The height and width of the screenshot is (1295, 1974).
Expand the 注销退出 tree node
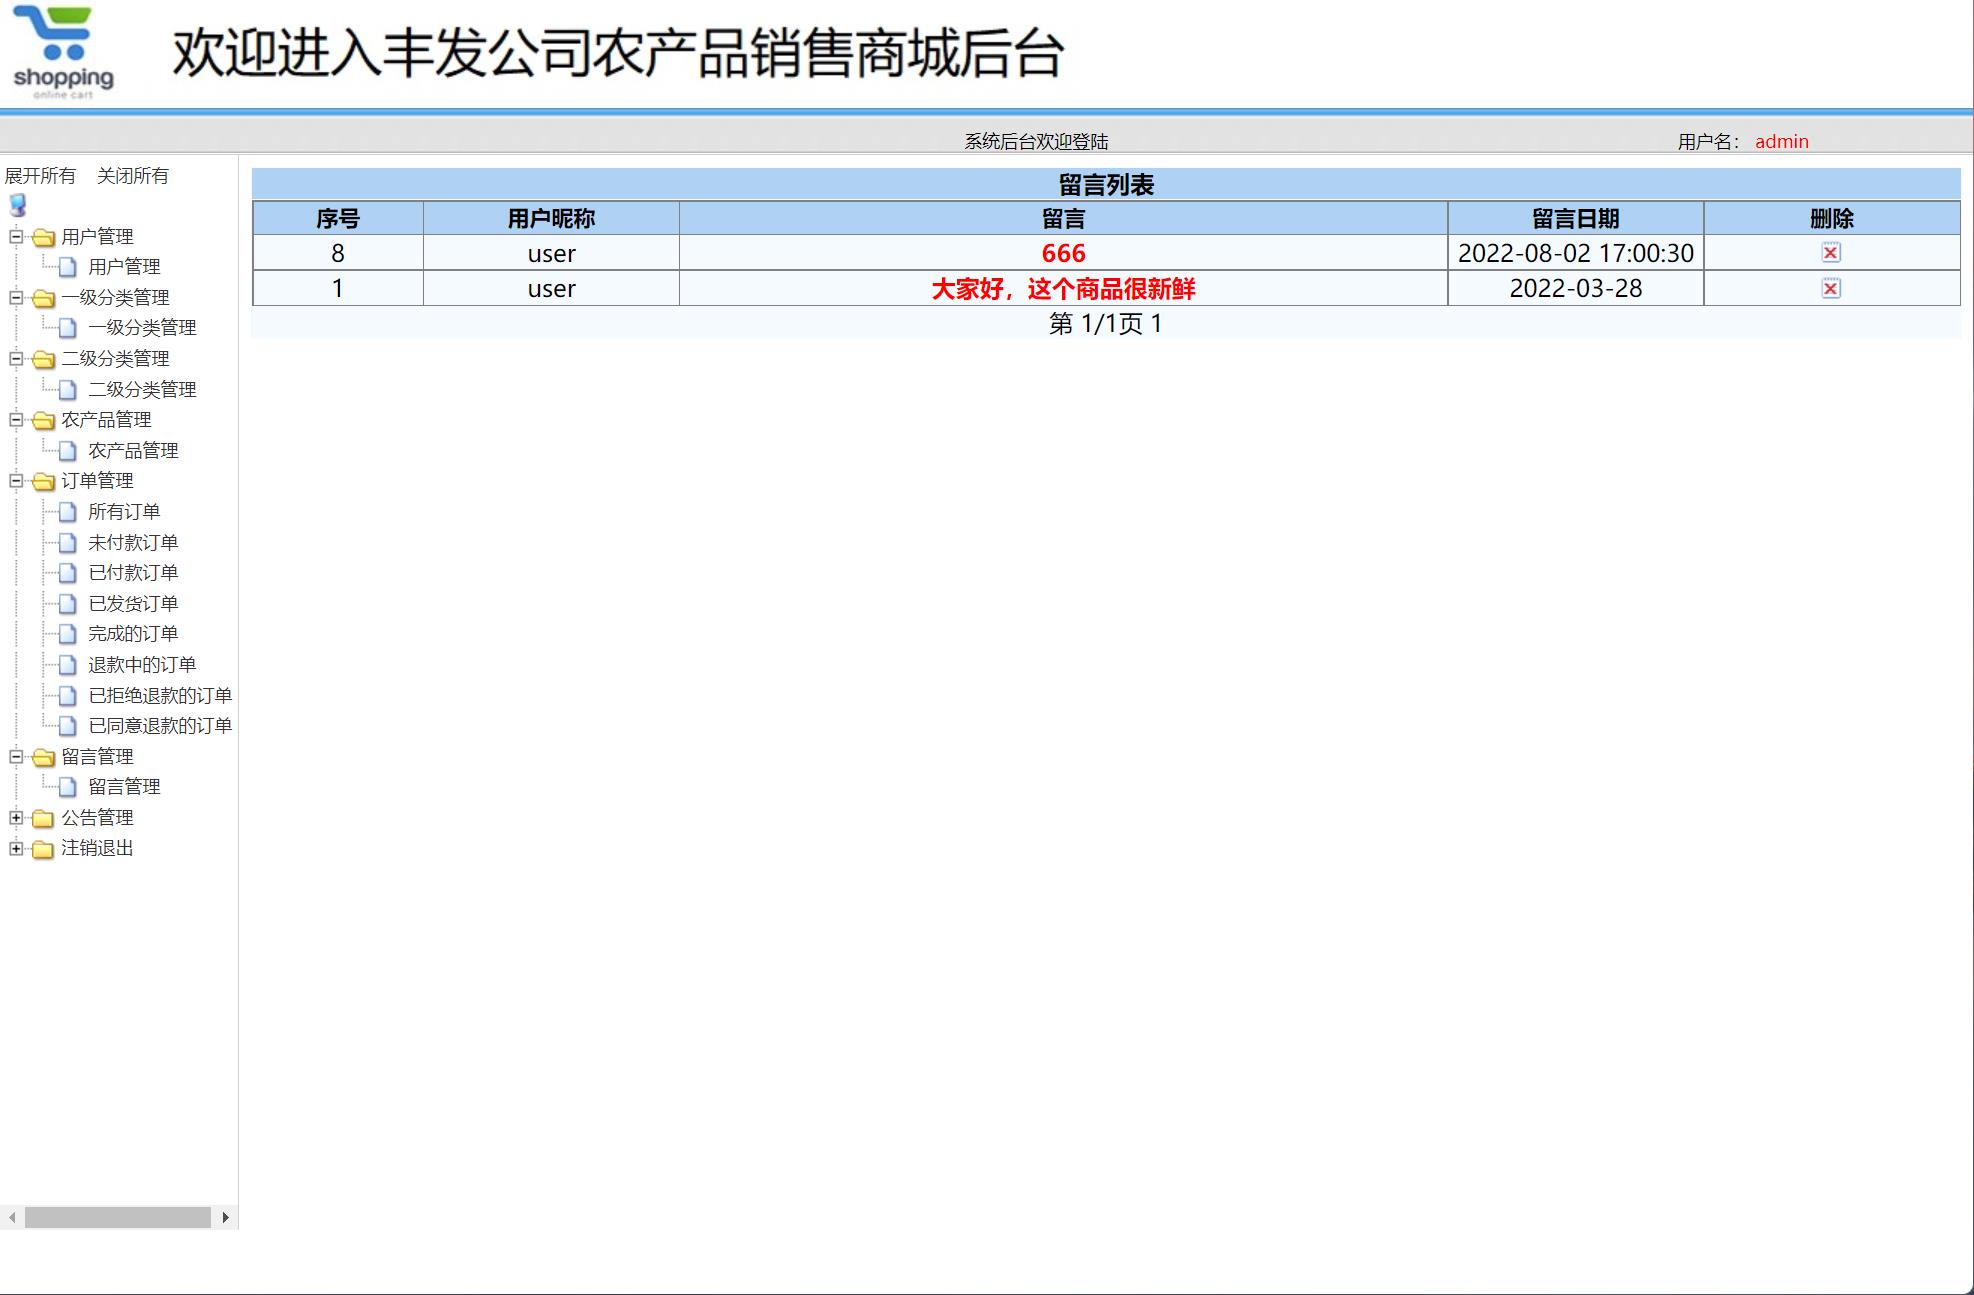15,849
